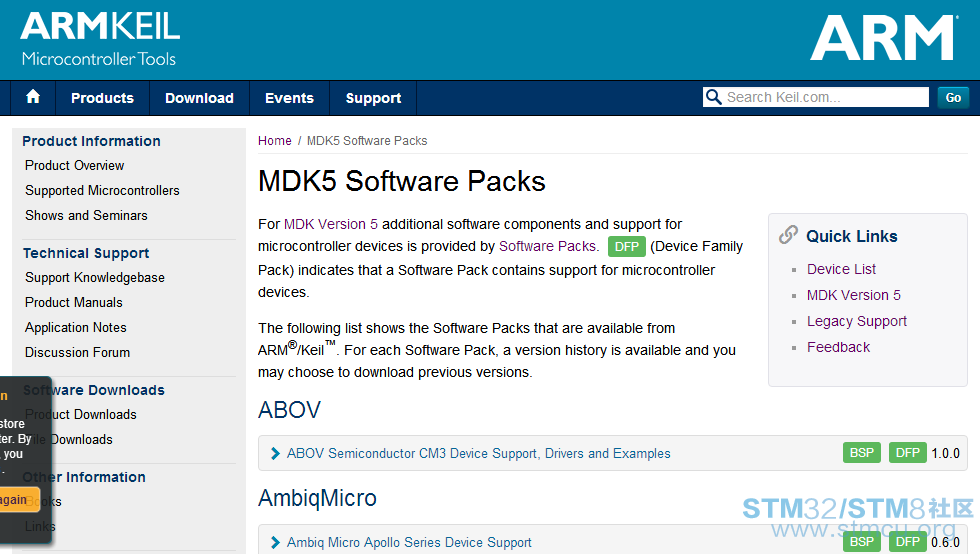The image size is (980, 554).
Task: Open the MDK Version 5 link in paragraph
Action: tap(331, 224)
